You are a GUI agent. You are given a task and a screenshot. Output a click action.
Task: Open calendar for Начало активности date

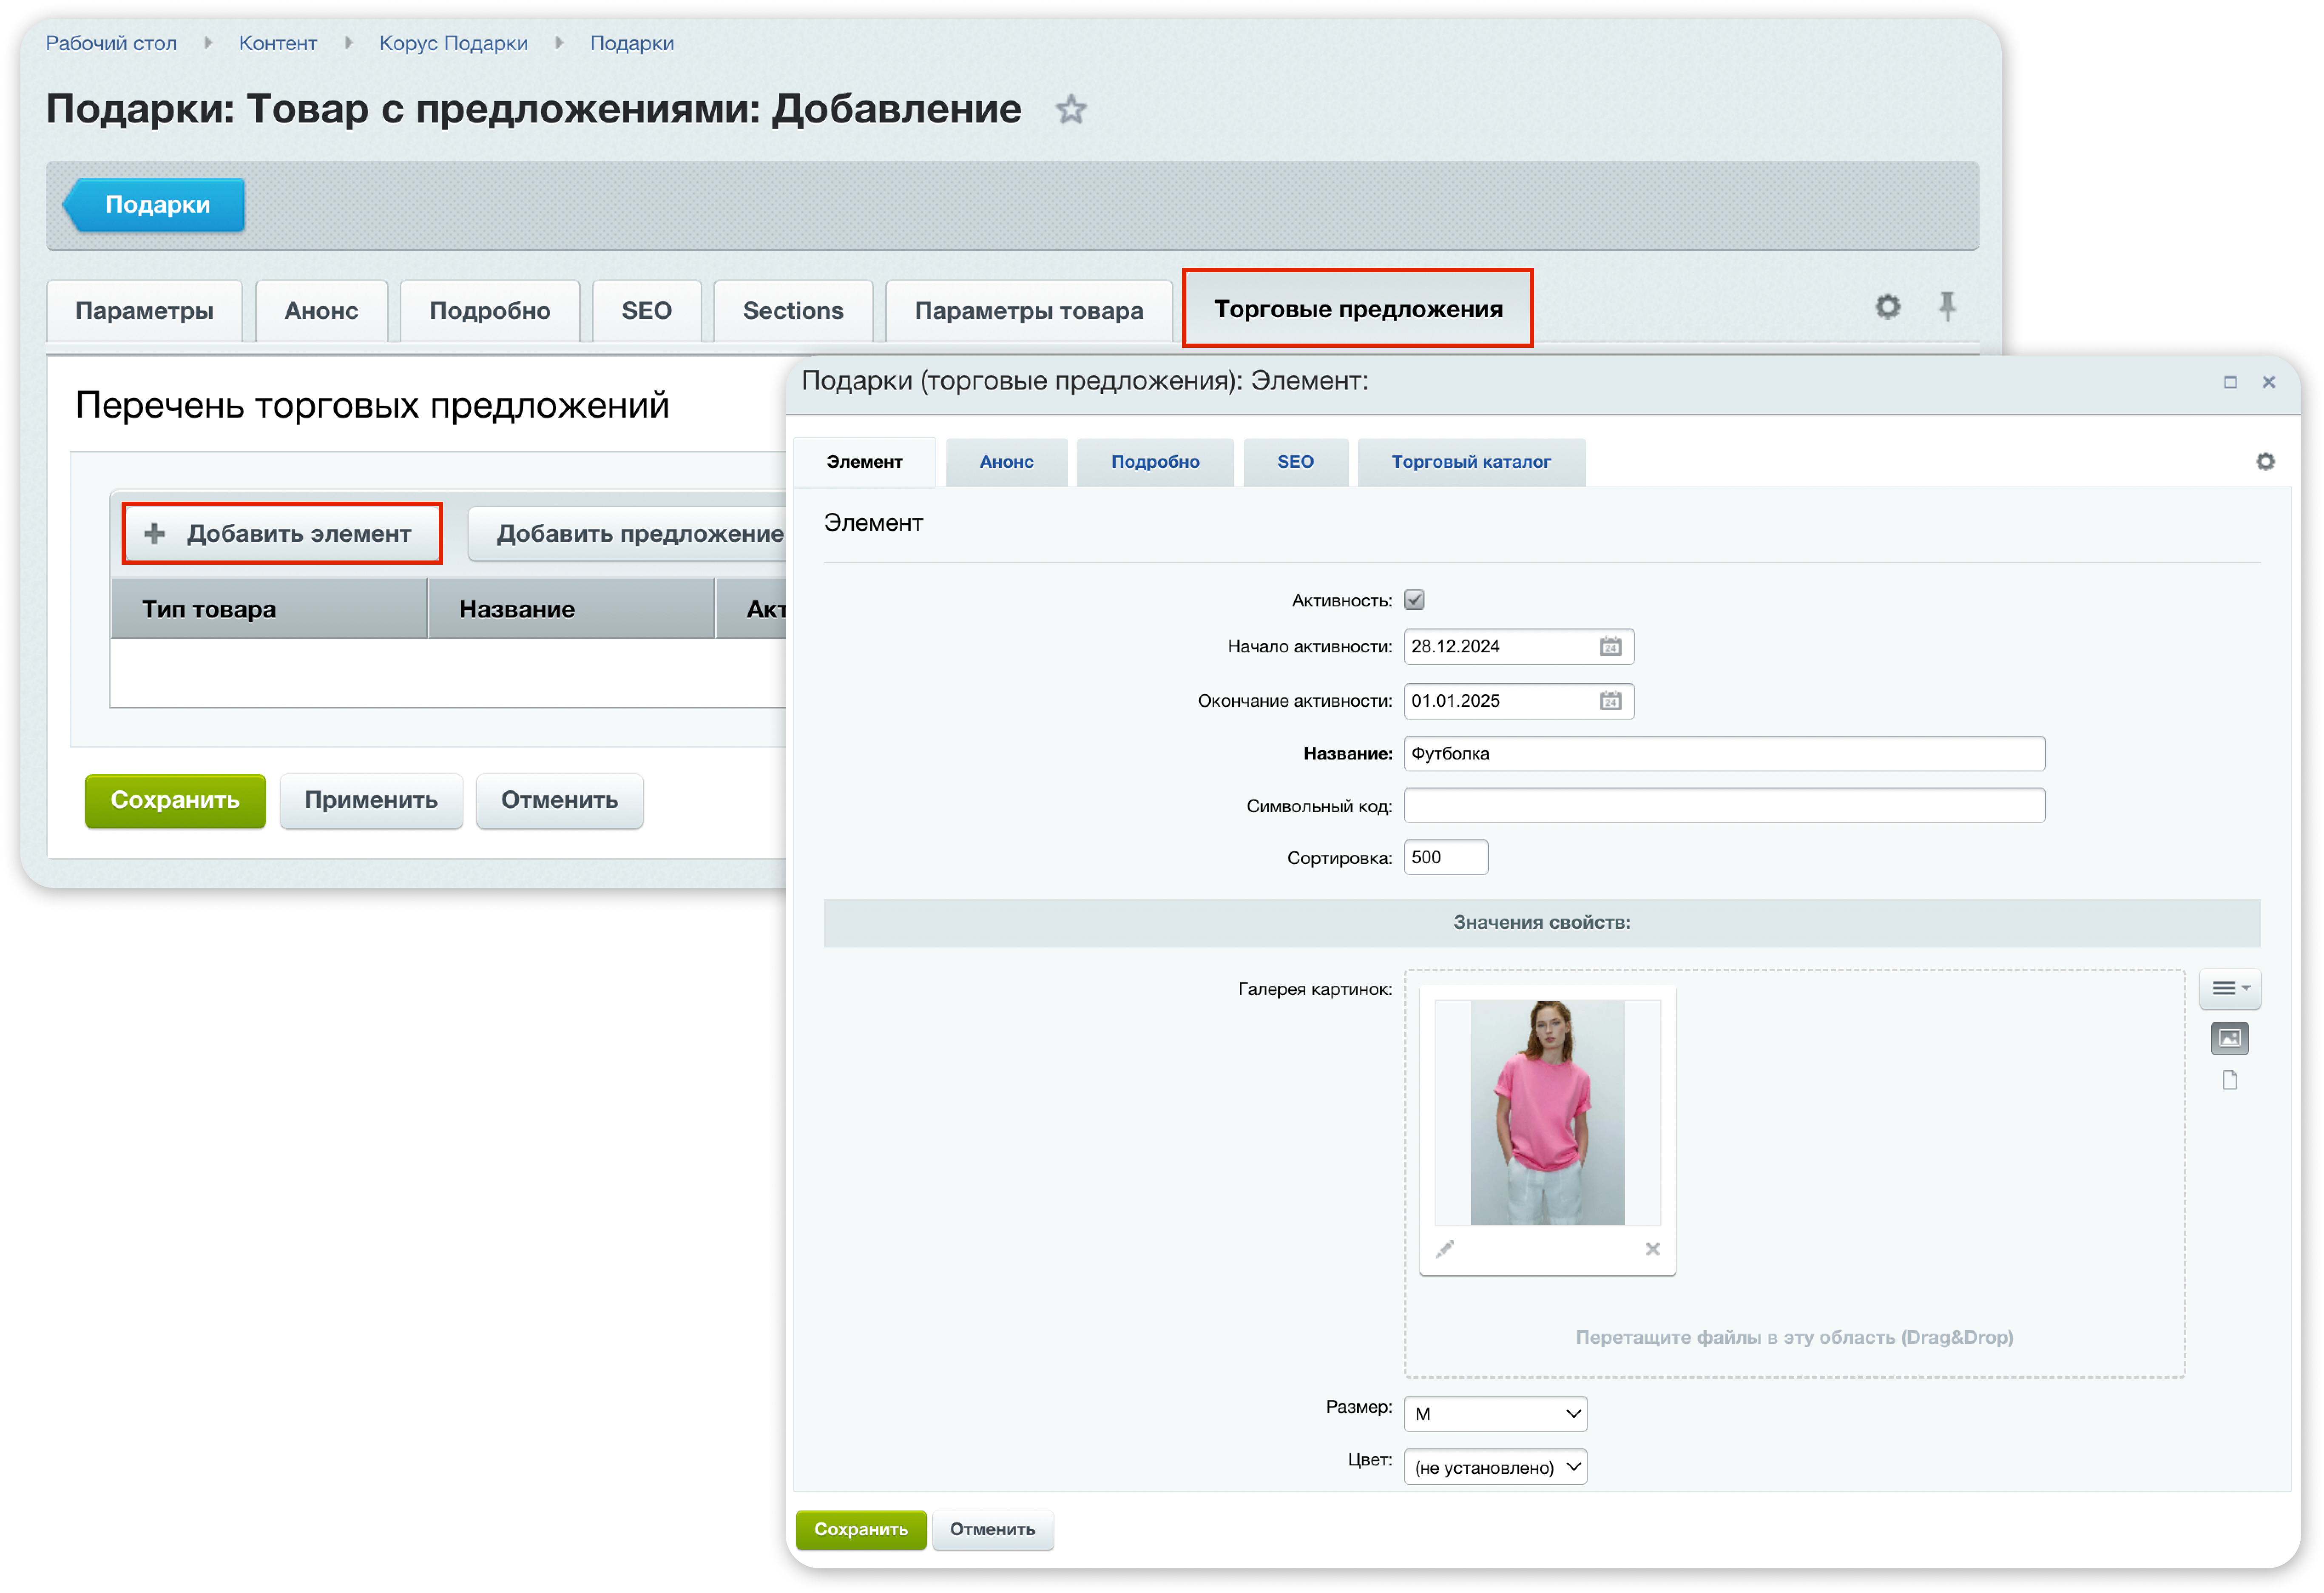point(1610,647)
